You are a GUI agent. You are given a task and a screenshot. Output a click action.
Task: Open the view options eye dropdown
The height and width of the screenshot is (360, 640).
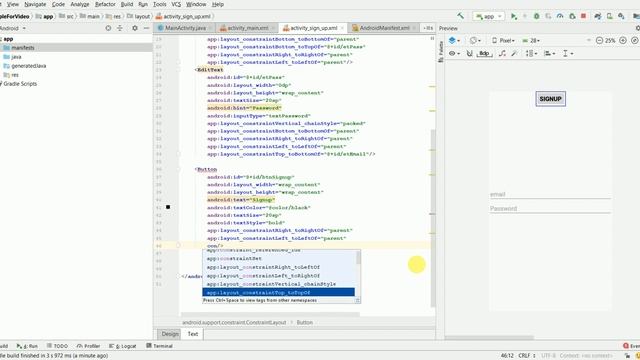click(x=454, y=53)
